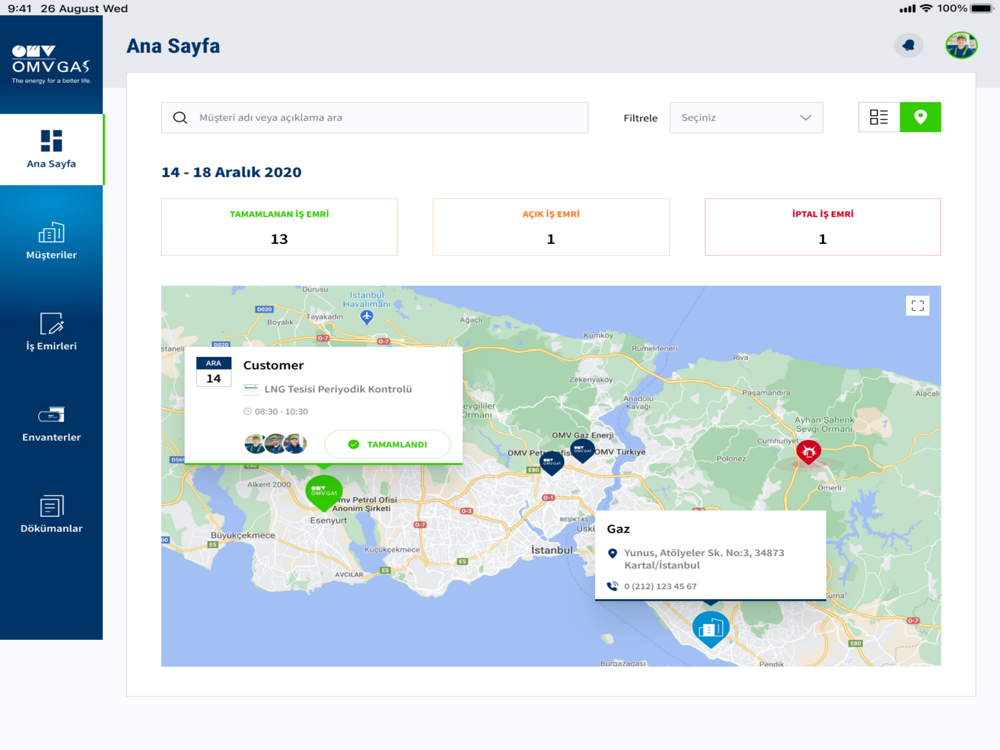Click the OMV Türkiye dark map pin
Image resolution: width=1000 pixels, height=750 pixels.
pyautogui.click(x=582, y=450)
